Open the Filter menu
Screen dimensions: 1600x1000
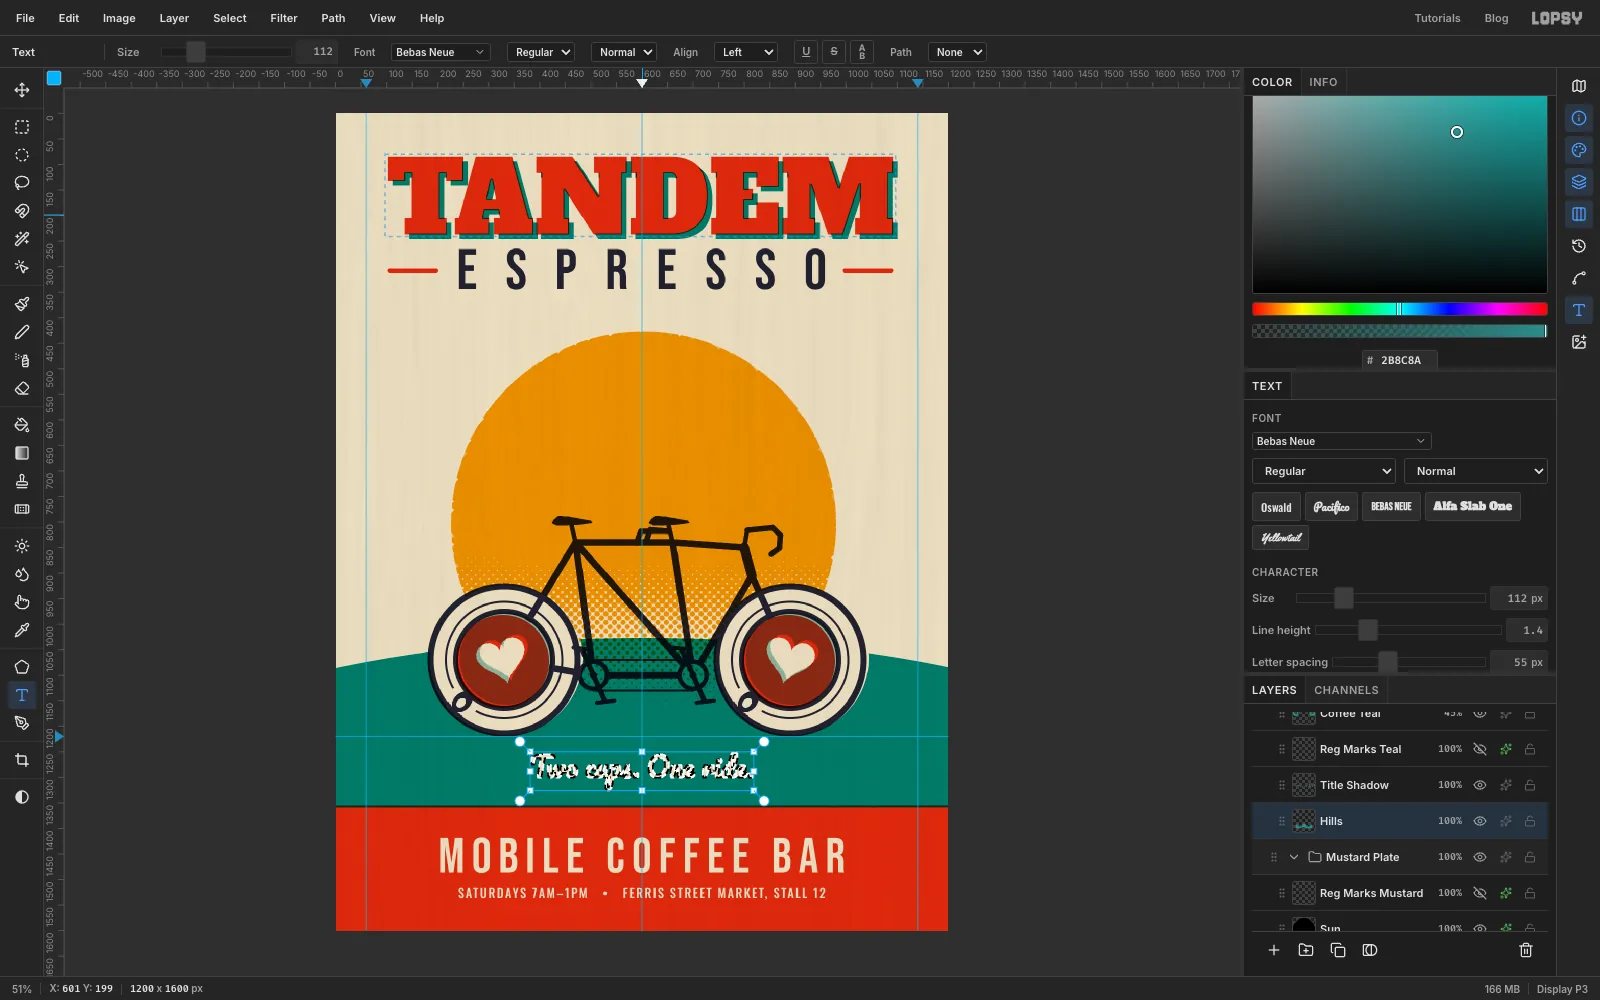[x=284, y=18]
